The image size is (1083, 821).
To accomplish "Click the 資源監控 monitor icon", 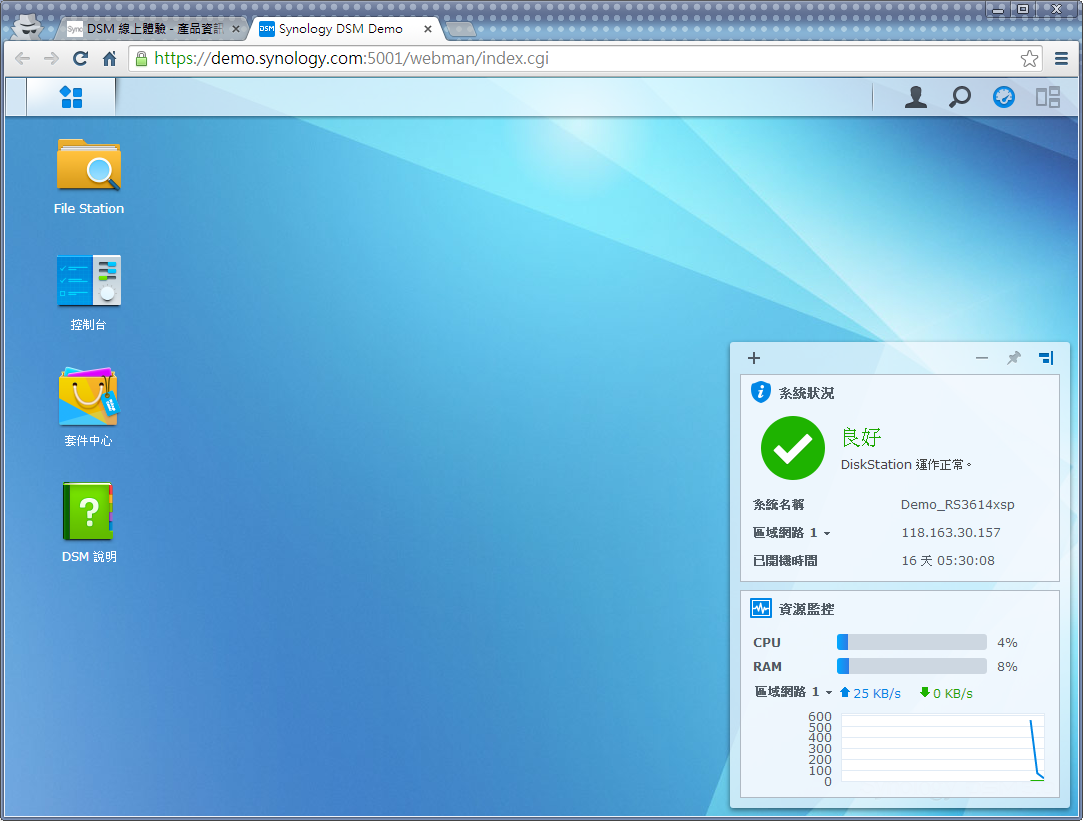I will pos(760,608).
